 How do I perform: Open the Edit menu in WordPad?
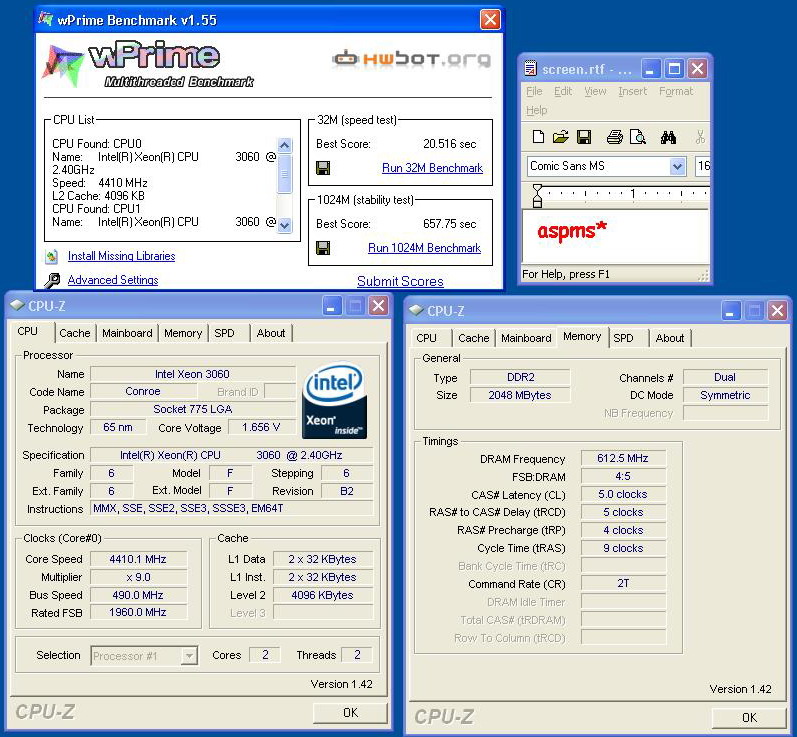563,91
